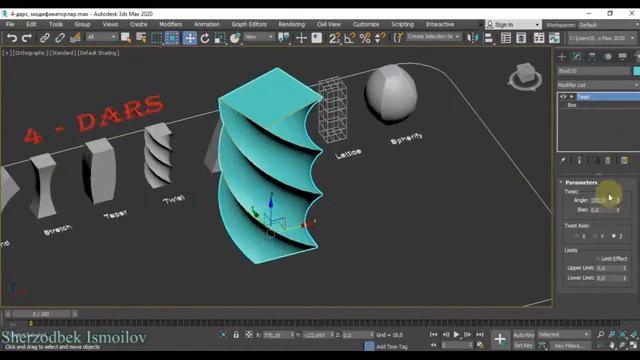Switch to the Motion command panel tab

608,57
